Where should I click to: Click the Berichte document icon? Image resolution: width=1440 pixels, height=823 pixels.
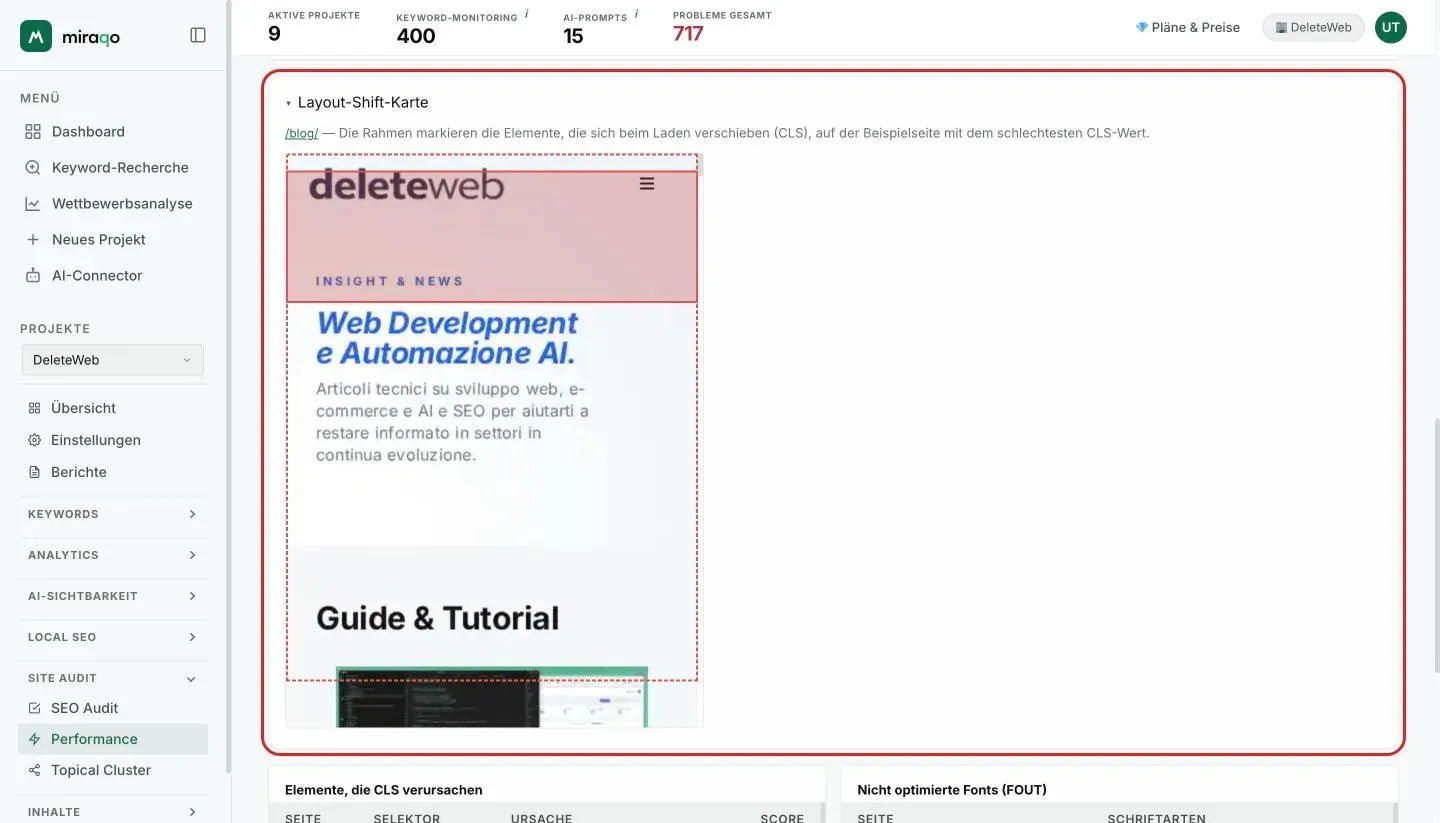tap(35, 472)
